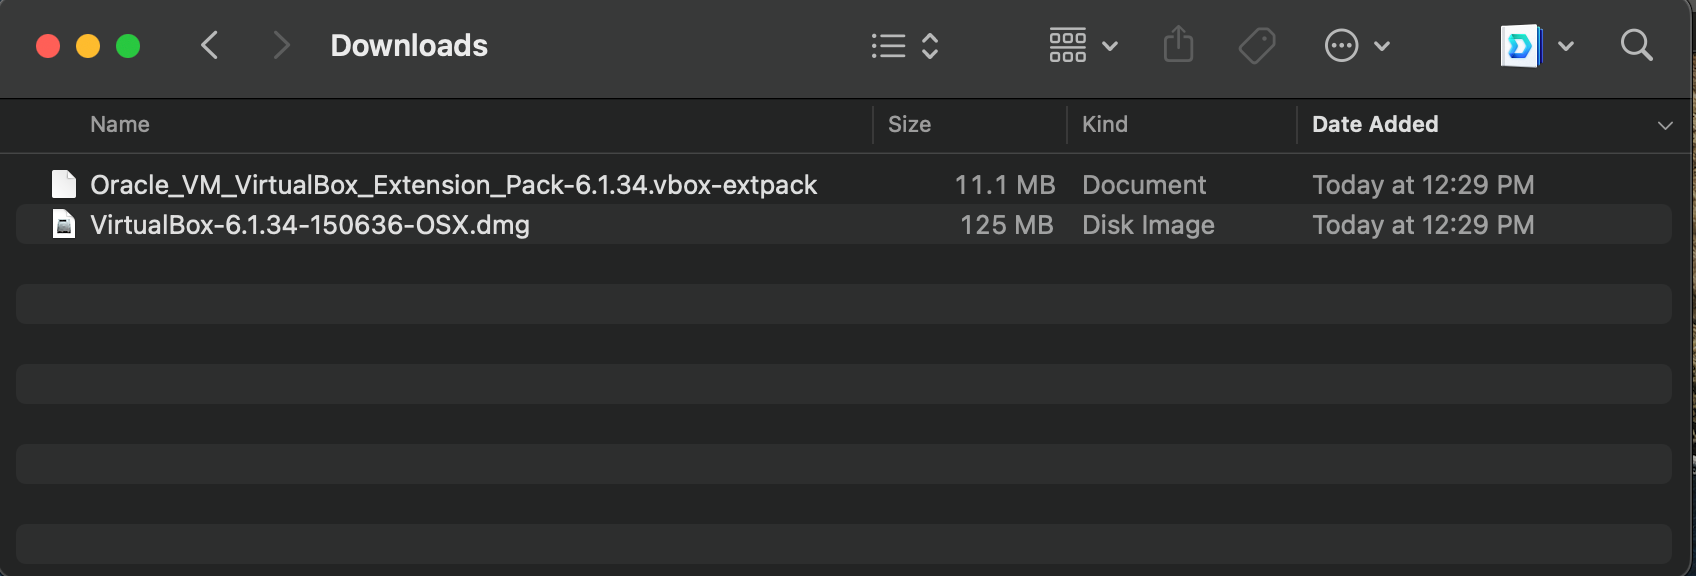
Task: Click the green full-screen window button
Action: [x=128, y=46]
